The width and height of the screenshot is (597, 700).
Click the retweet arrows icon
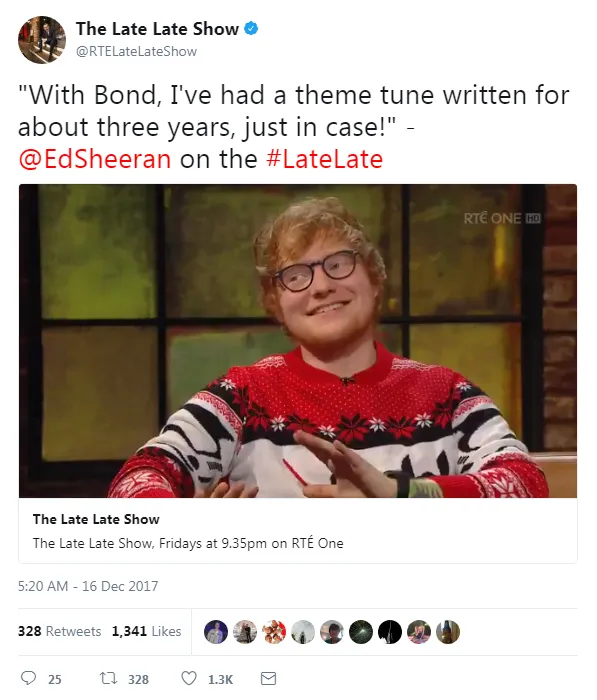click(x=109, y=679)
